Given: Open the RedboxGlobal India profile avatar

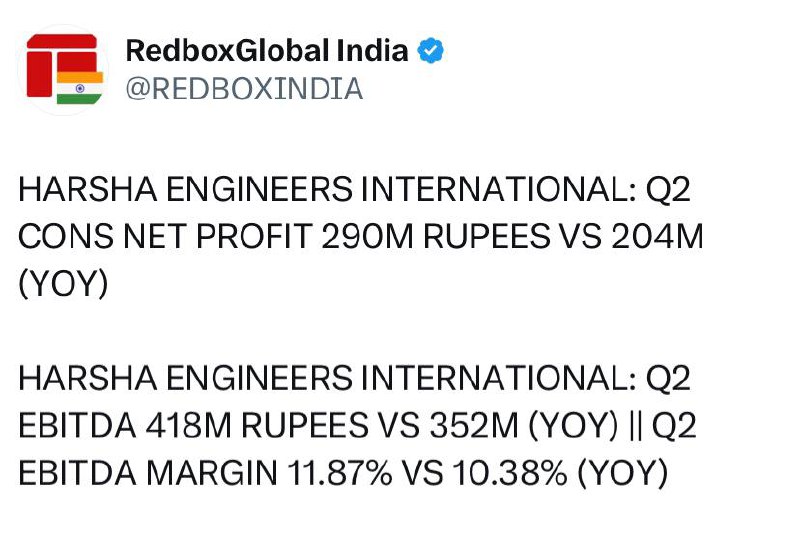Looking at the screenshot, I should pyautogui.click(x=63, y=70).
